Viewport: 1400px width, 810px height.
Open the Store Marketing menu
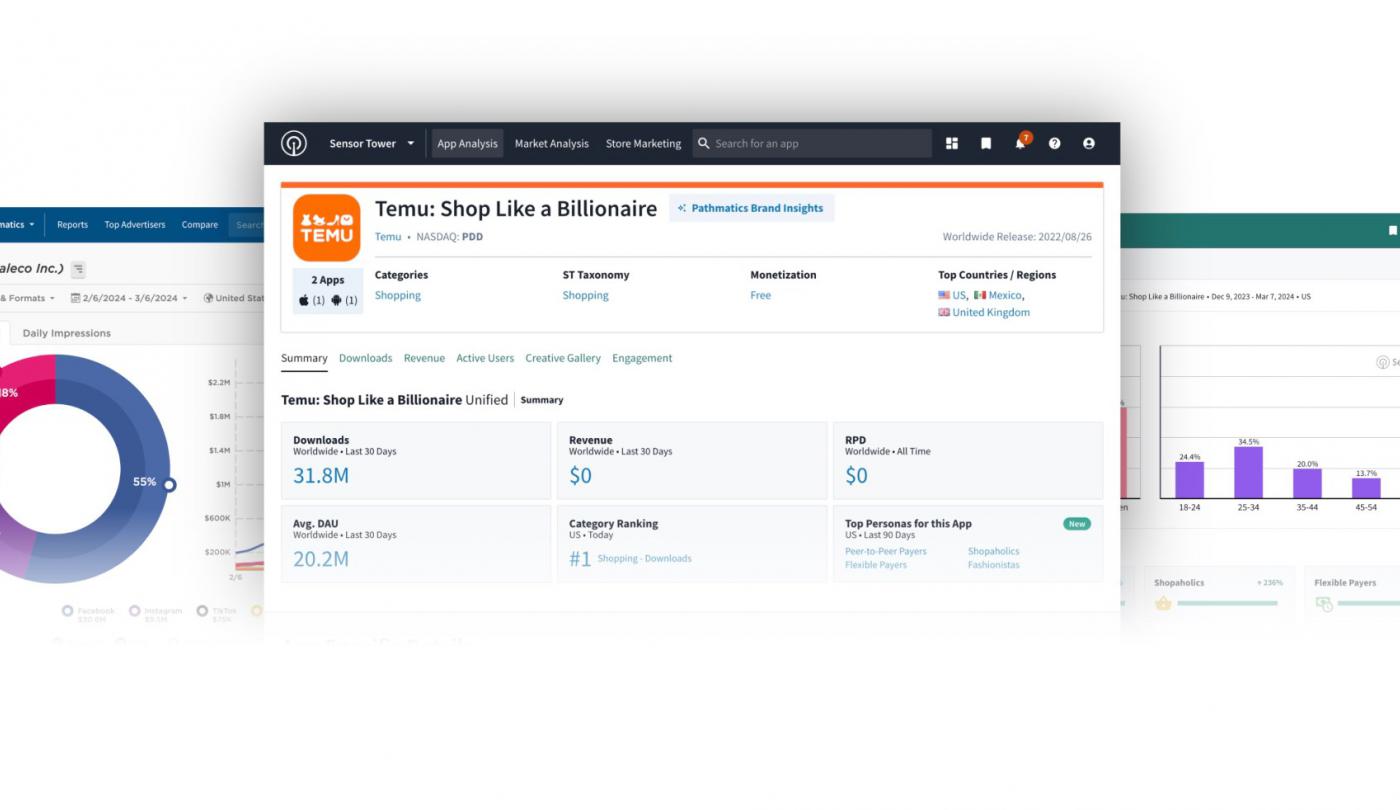click(643, 143)
